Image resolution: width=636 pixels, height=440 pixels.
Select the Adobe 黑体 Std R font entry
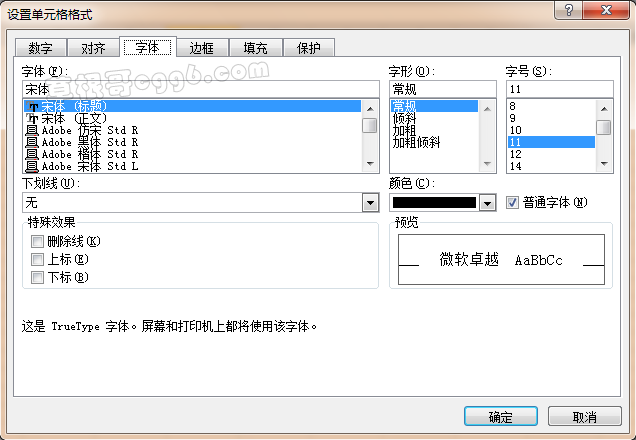tap(89, 142)
